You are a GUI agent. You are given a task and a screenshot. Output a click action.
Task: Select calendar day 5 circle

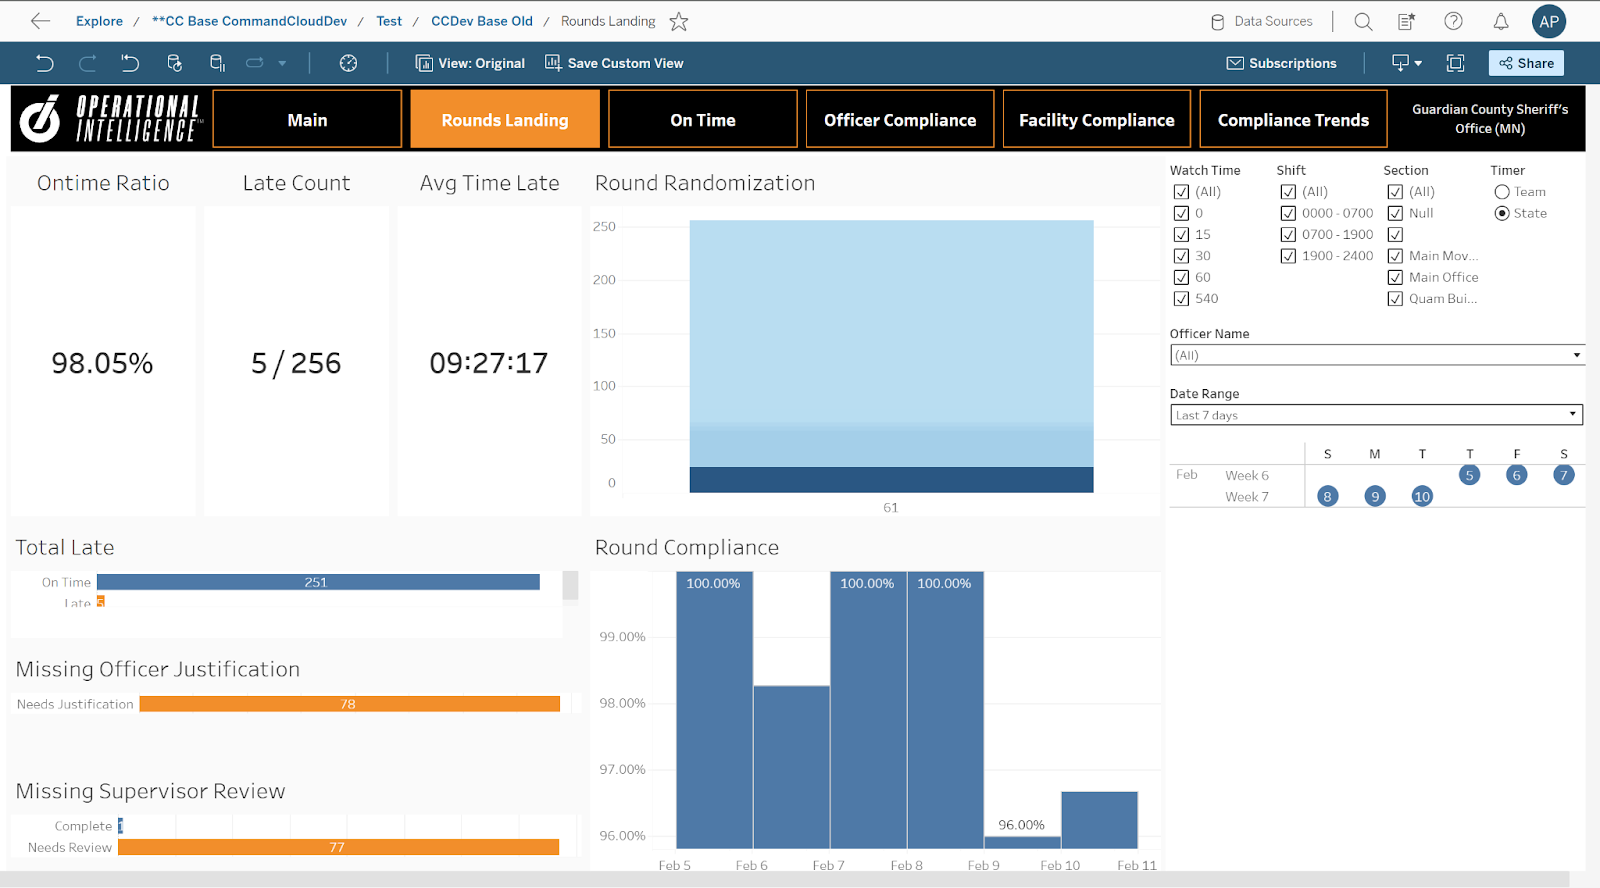pyautogui.click(x=1469, y=475)
